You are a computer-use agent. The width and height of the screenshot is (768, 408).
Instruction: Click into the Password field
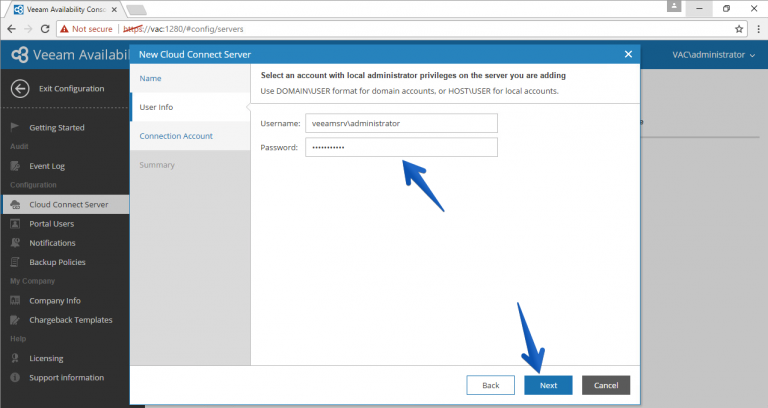[401, 147]
